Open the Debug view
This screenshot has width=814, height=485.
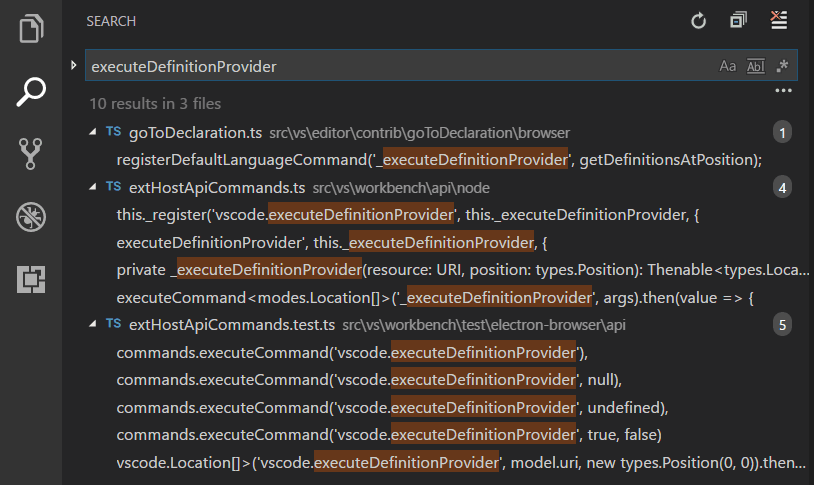click(x=32, y=217)
